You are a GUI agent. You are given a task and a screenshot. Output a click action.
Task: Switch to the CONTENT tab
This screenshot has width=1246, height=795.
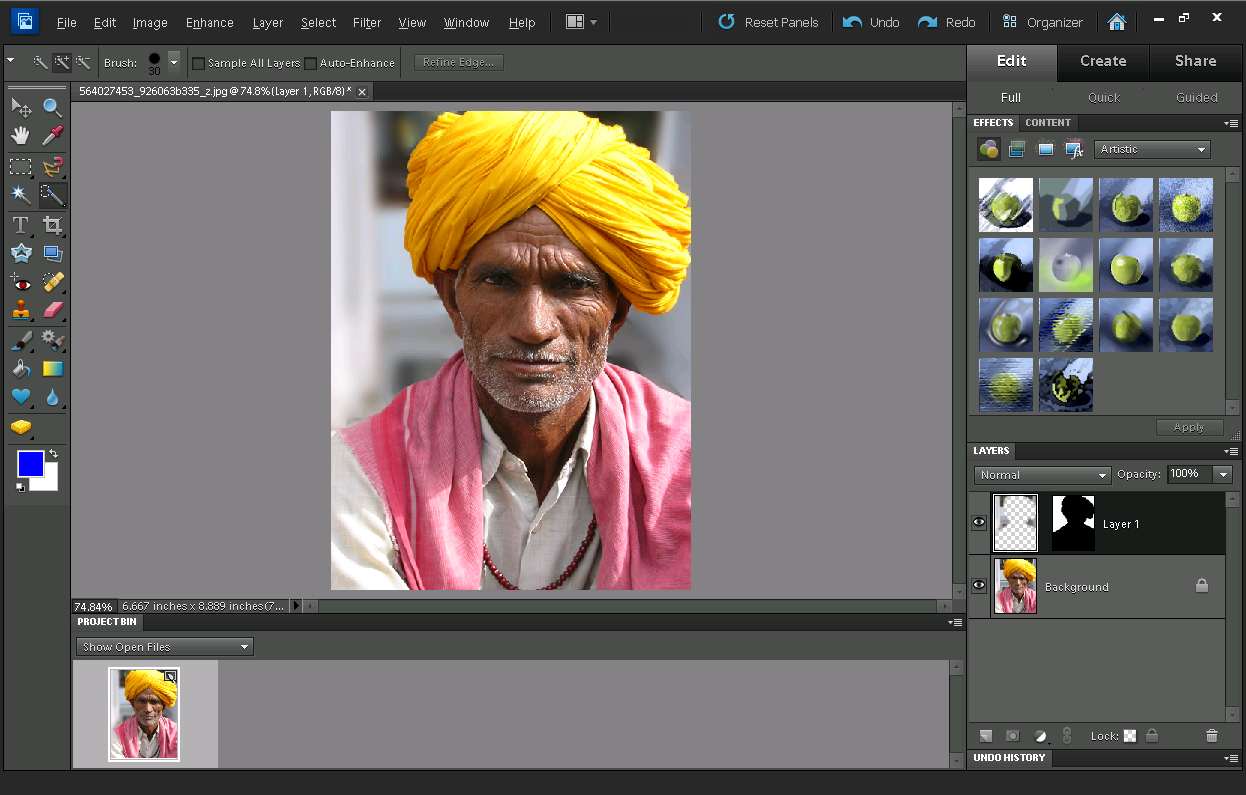pyautogui.click(x=1048, y=122)
